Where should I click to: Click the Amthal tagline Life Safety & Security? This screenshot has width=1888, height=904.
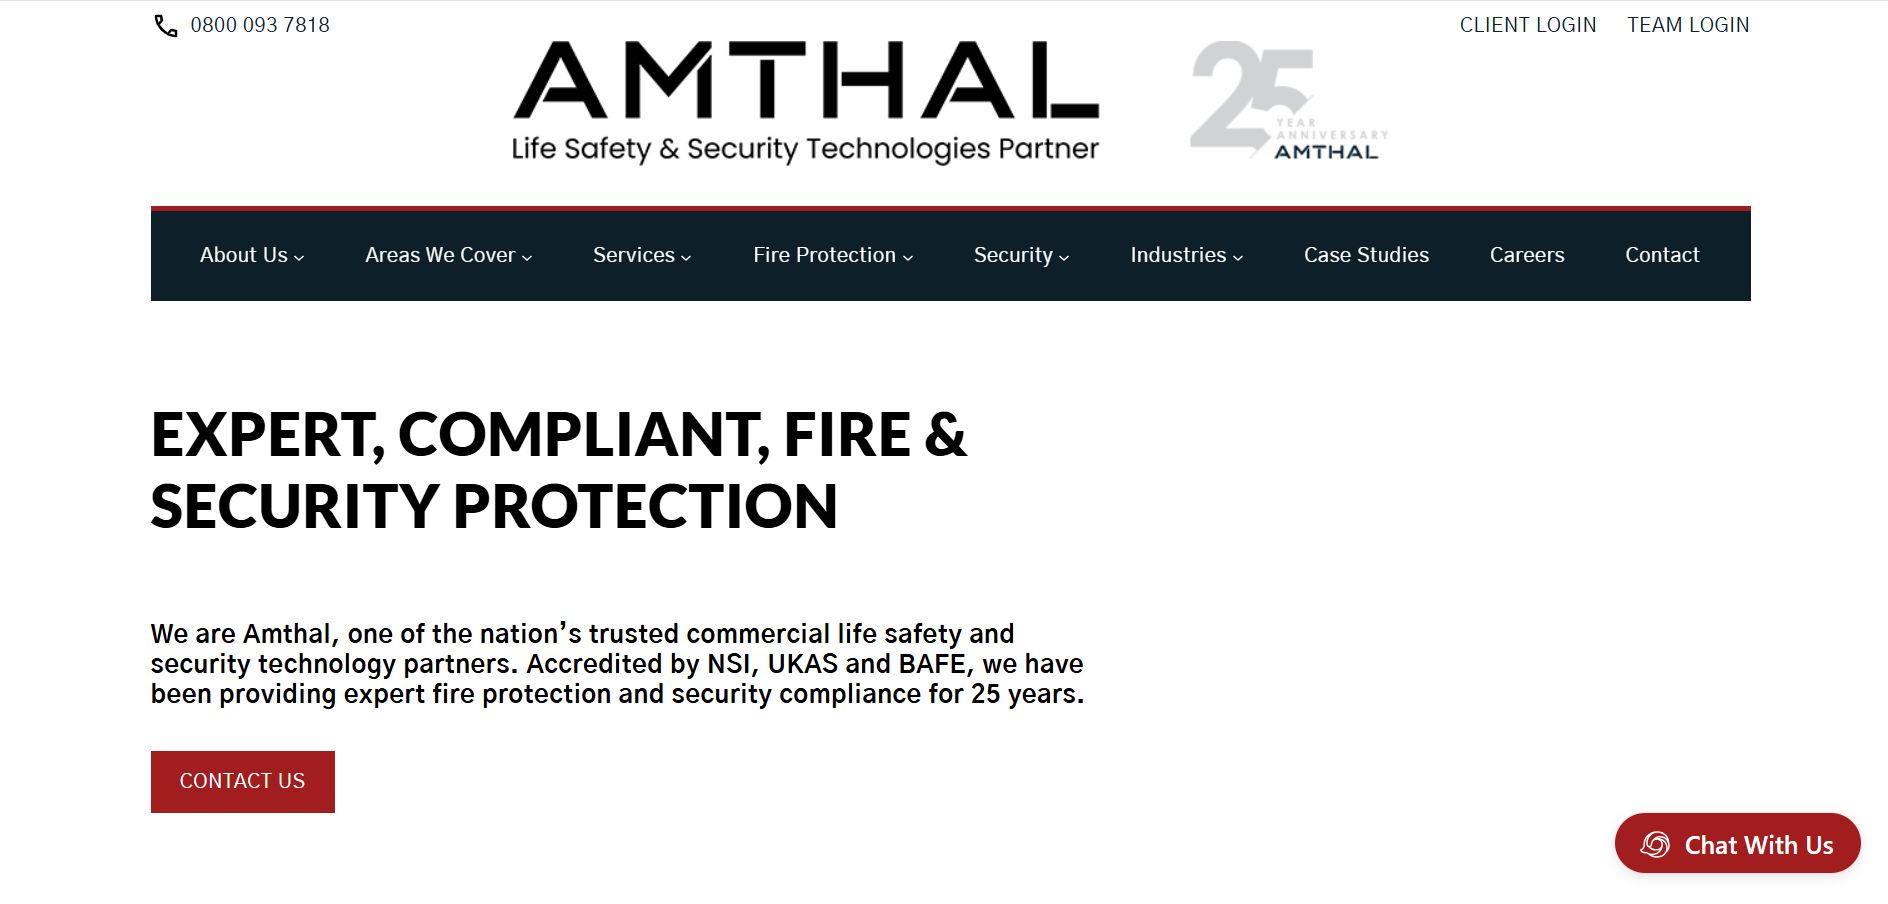[803, 148]
